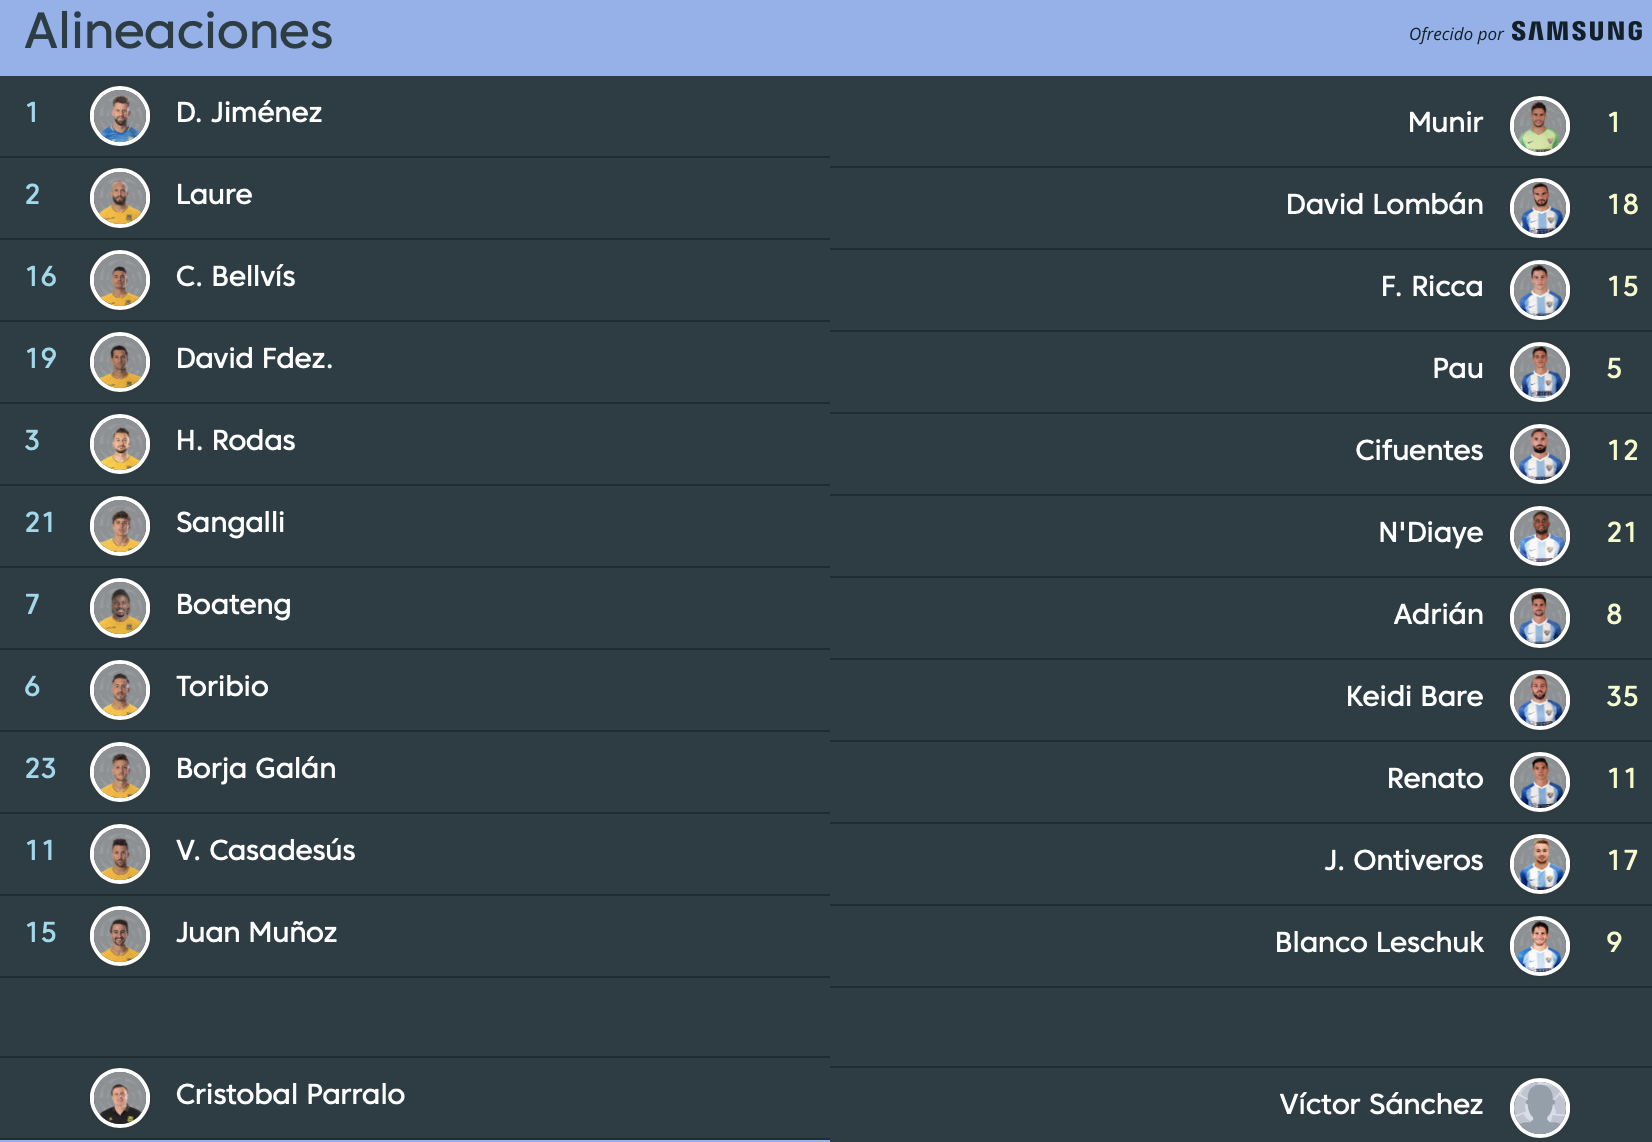Open the Samsung sponsor logo
The width and height of the screenshot is (1652, 1142).
pos(1577,32)
